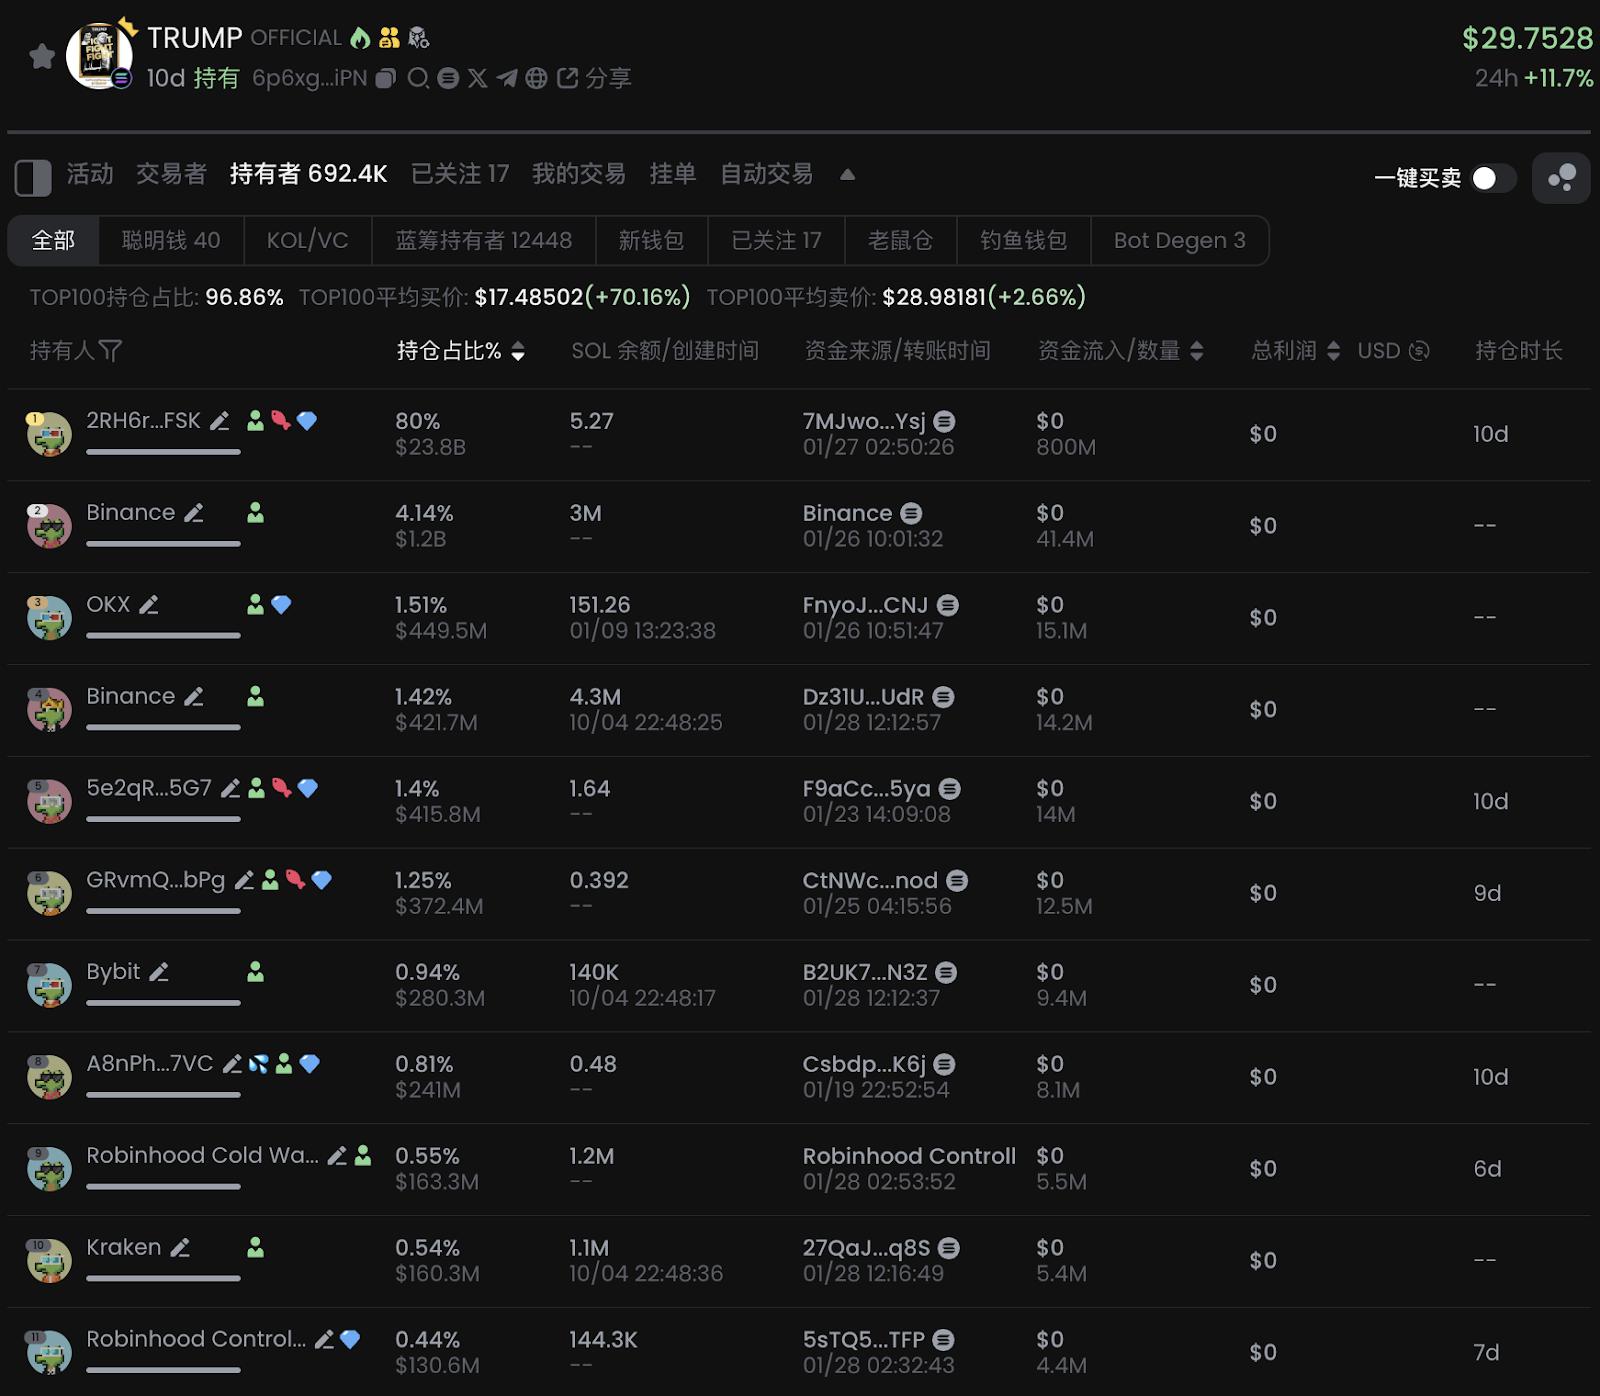Viewport: 1600px width, 1396px height.
Task: Edit the first Binance holder label
Action: [194, 513]
